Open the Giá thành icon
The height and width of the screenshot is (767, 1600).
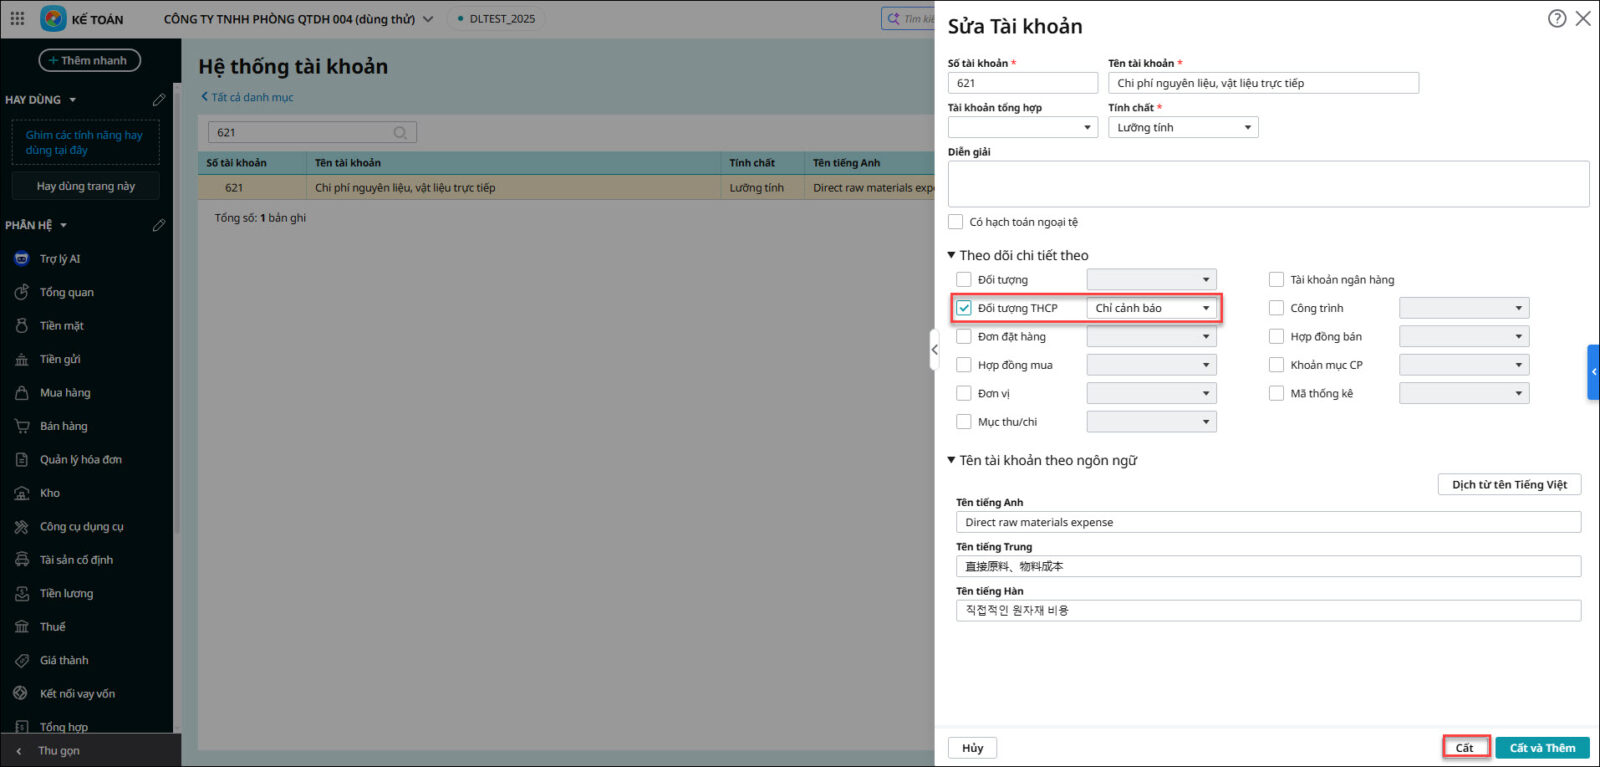click(22, 660)
